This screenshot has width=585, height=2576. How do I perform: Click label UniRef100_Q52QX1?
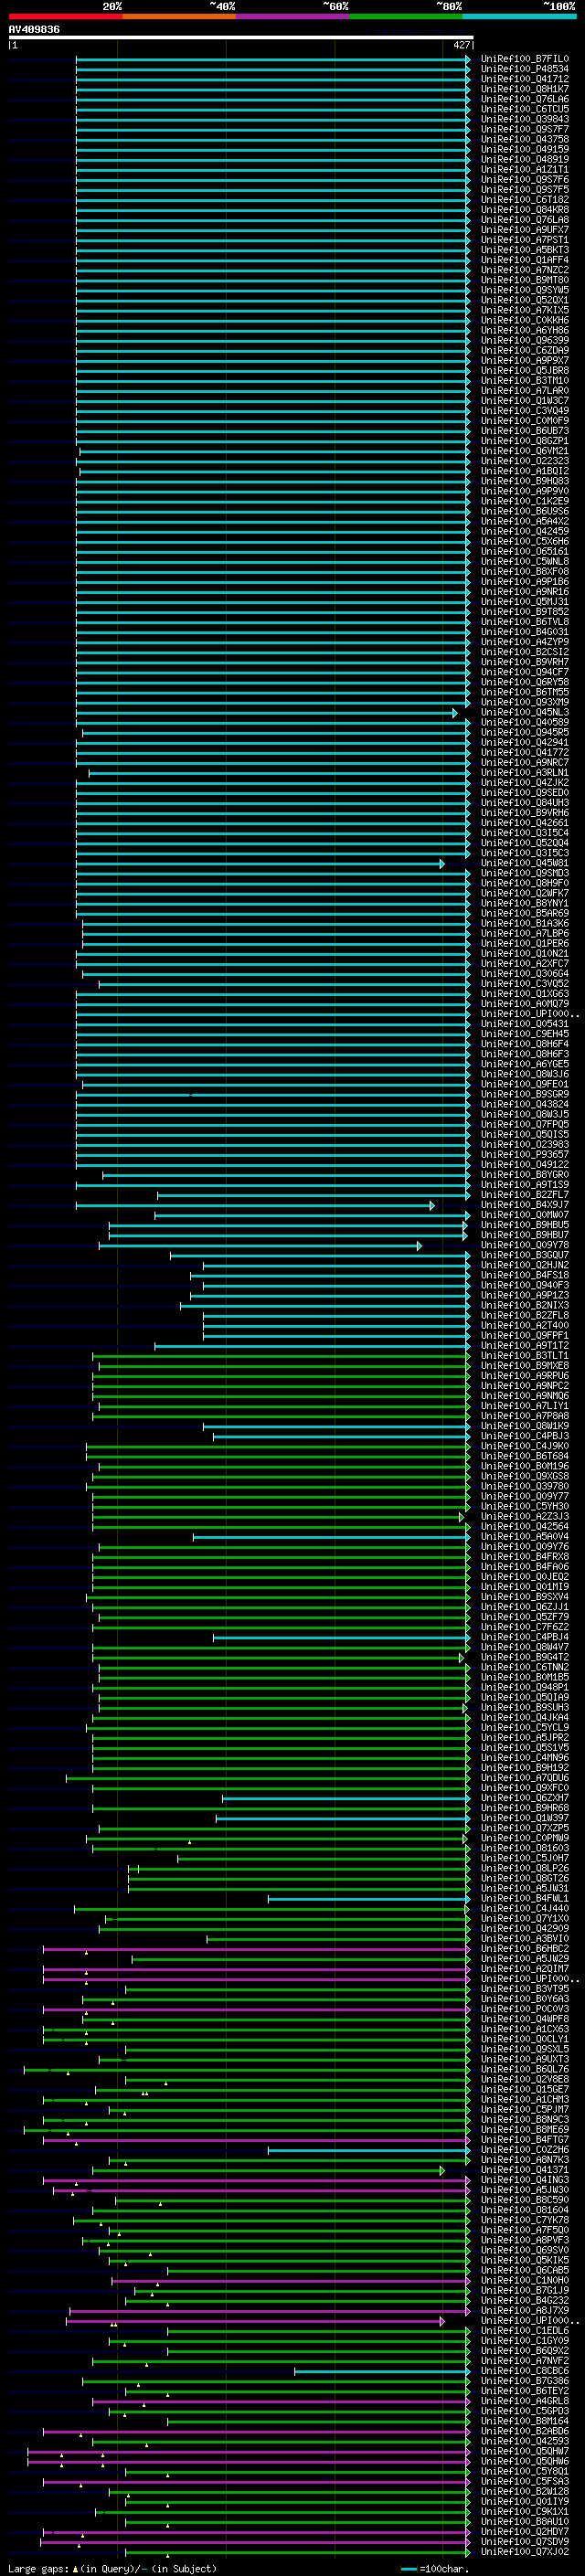pyautogui.click(x=524, y=300)
